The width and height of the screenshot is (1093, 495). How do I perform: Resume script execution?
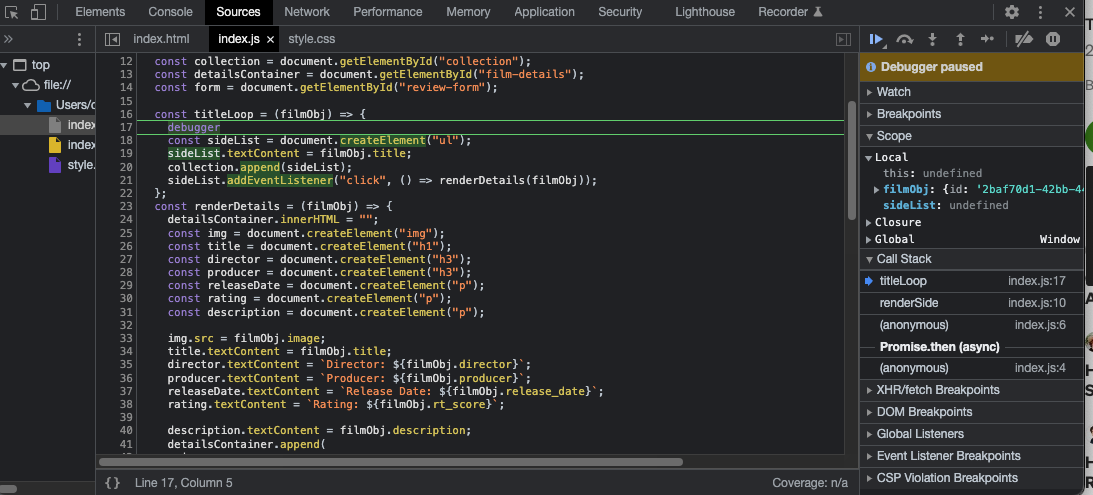click(x=877, y=40)
